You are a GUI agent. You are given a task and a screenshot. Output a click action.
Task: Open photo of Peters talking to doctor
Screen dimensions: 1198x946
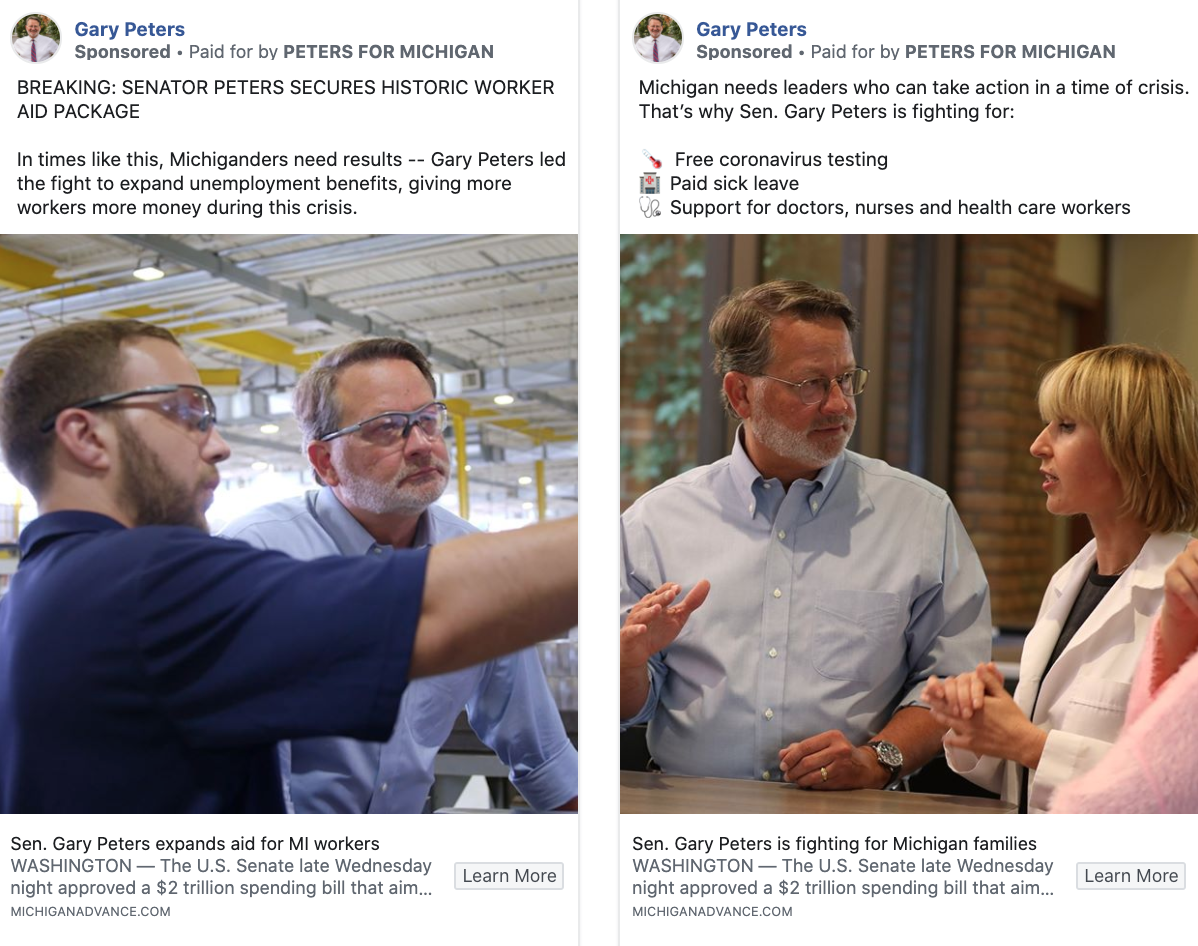click(908, 523)
